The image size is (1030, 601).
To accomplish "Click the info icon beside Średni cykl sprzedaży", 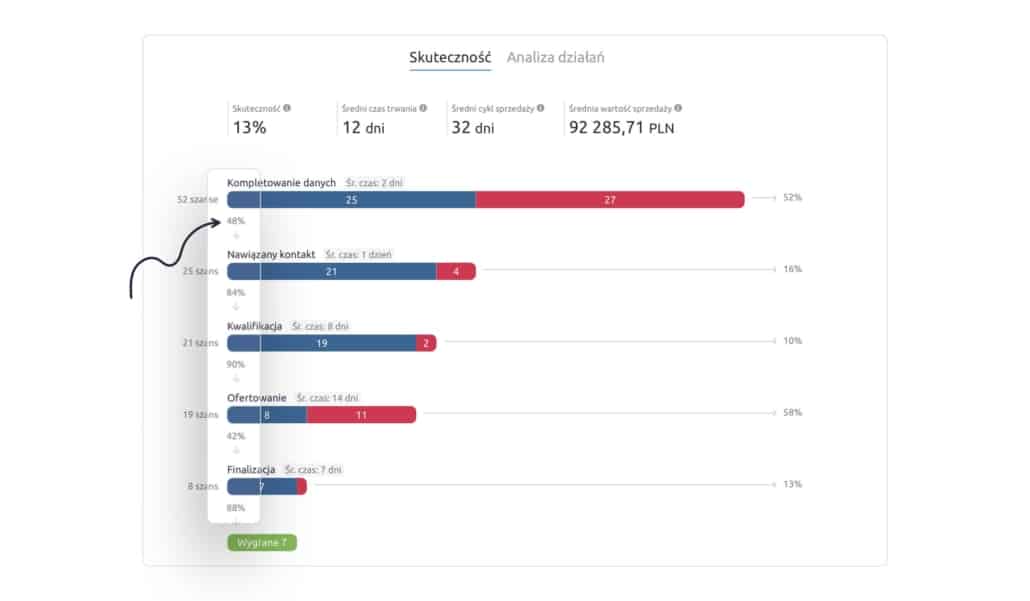I will (x=541, y=108).
